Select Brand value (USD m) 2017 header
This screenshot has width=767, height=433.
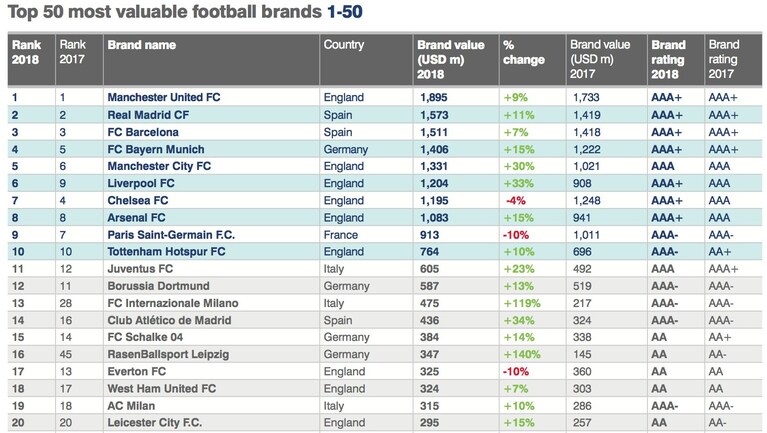pos(600,59)
